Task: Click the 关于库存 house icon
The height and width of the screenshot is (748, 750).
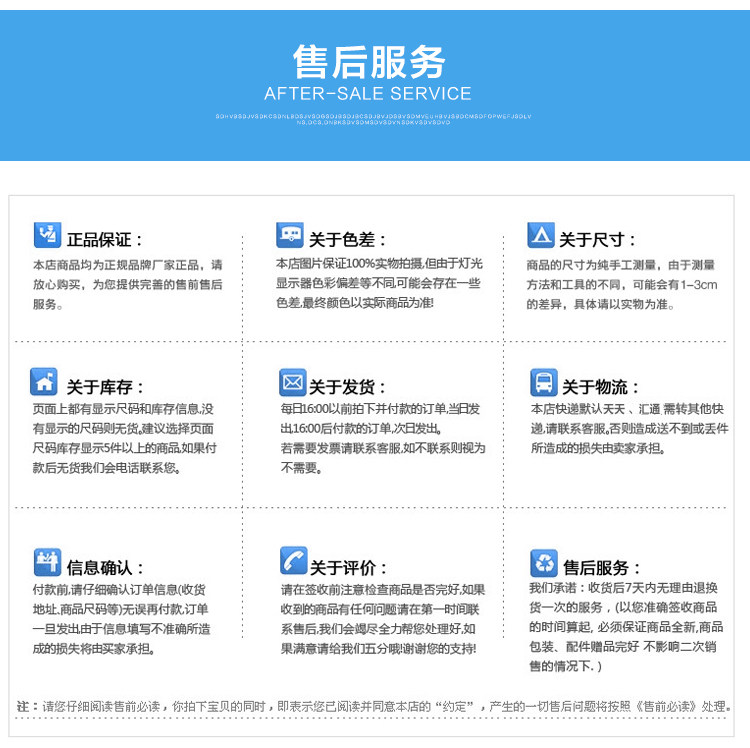Action: coord(44,382)
